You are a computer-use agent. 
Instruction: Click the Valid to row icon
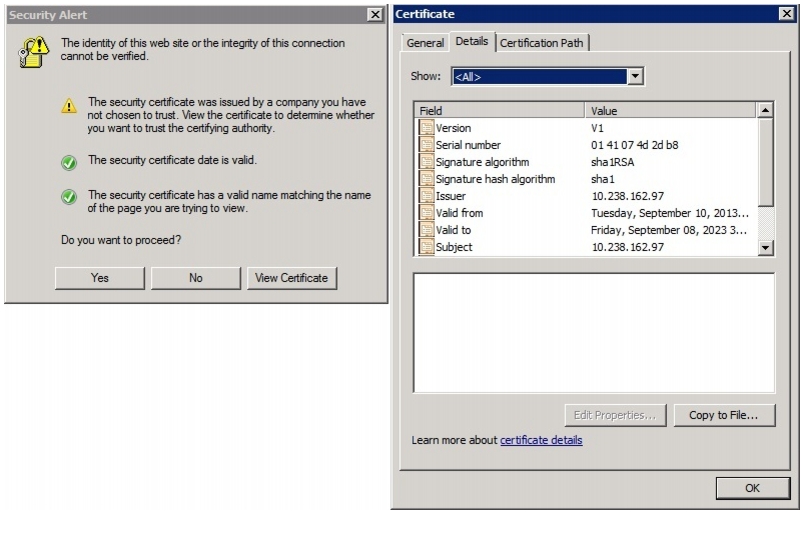(x=426, y=229)
